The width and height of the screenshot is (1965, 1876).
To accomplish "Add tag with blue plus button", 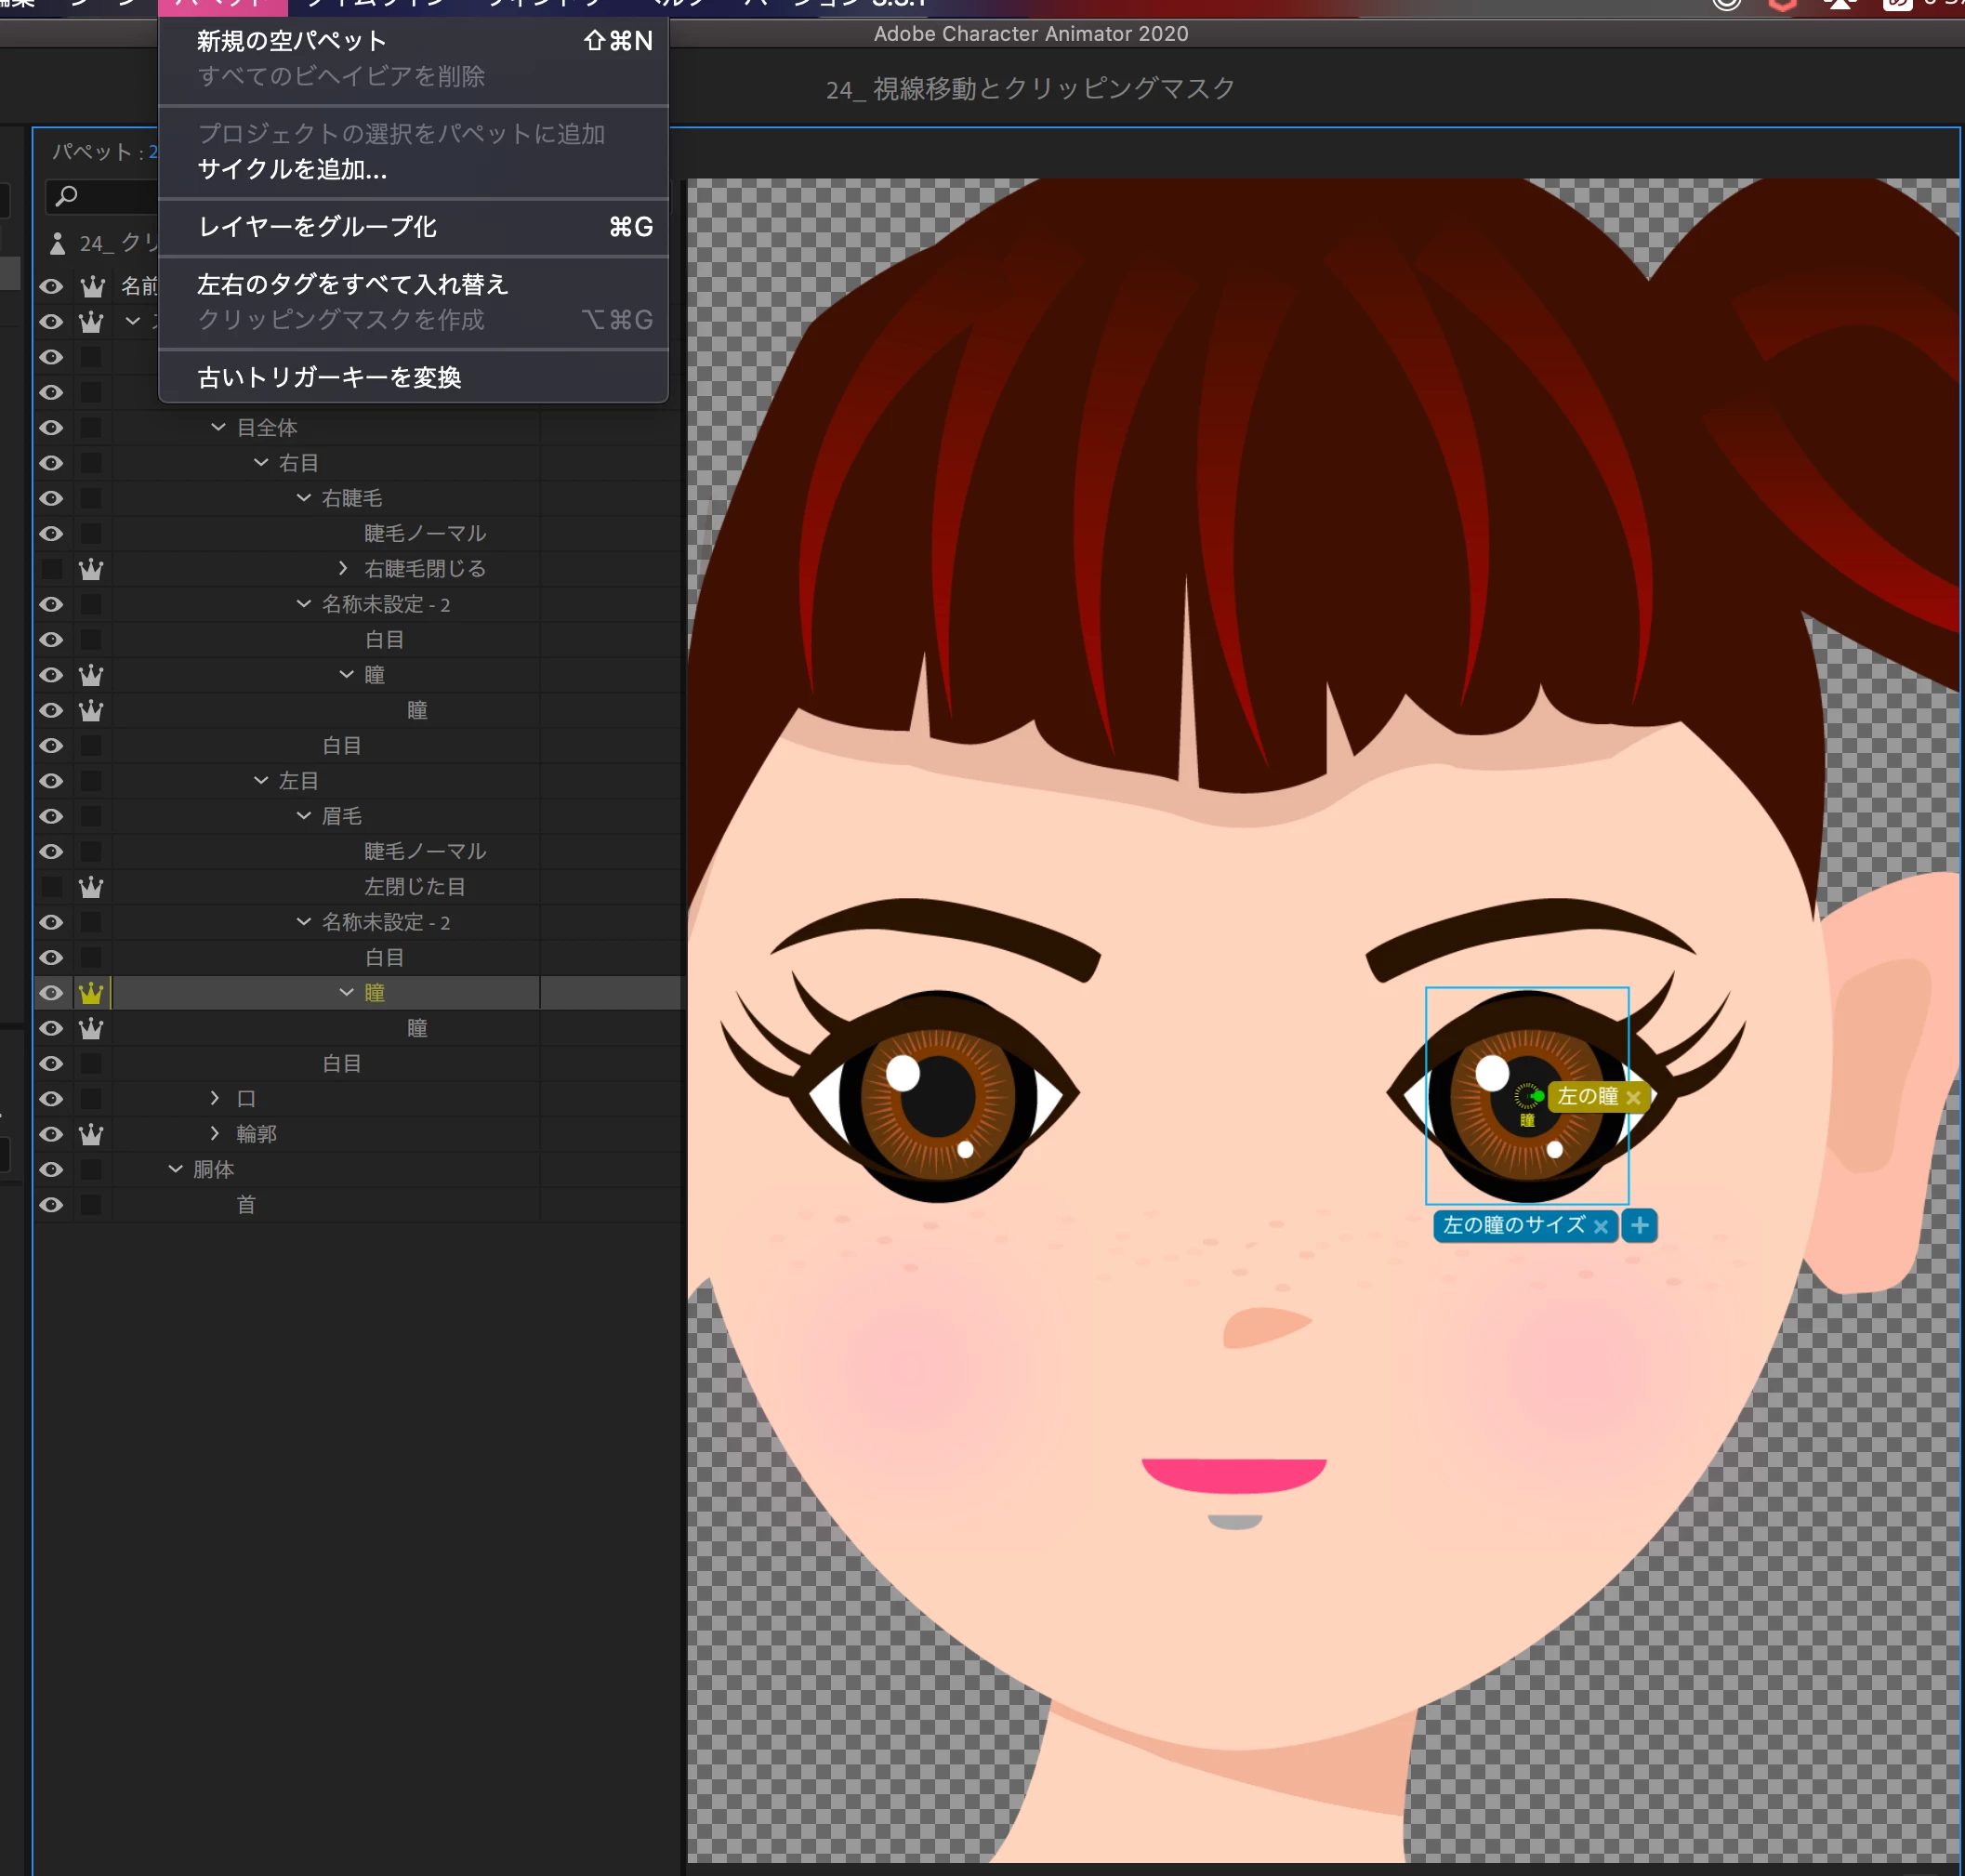I will pyautogui.click(x=1639, y=1225).
